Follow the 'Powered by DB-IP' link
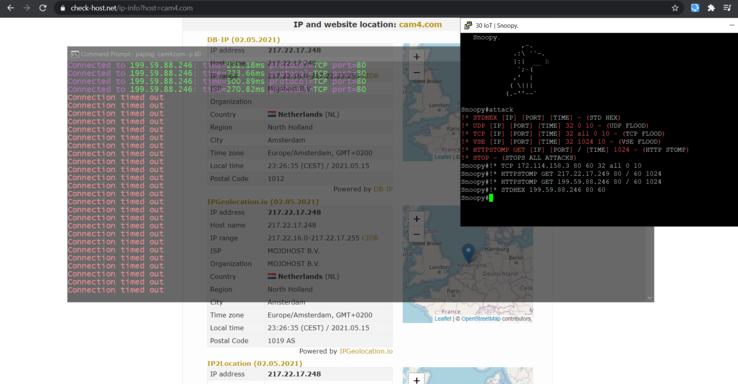This screenshot has height=384, width=738. pos(383,189)
